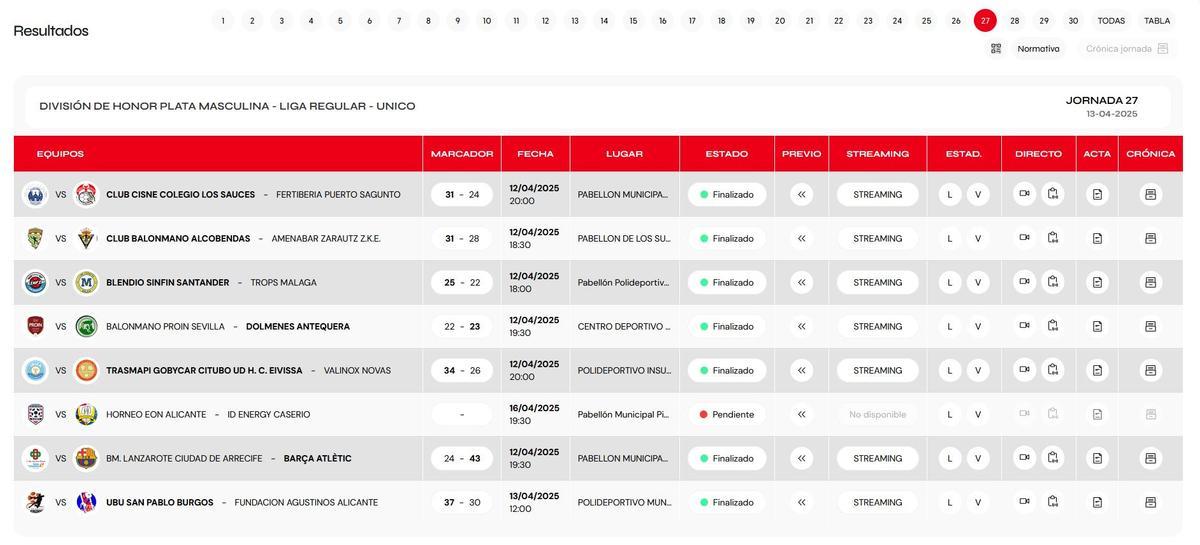Open the QR code icon beside Normativa
1200x545 pixels.
pos(996,48)
